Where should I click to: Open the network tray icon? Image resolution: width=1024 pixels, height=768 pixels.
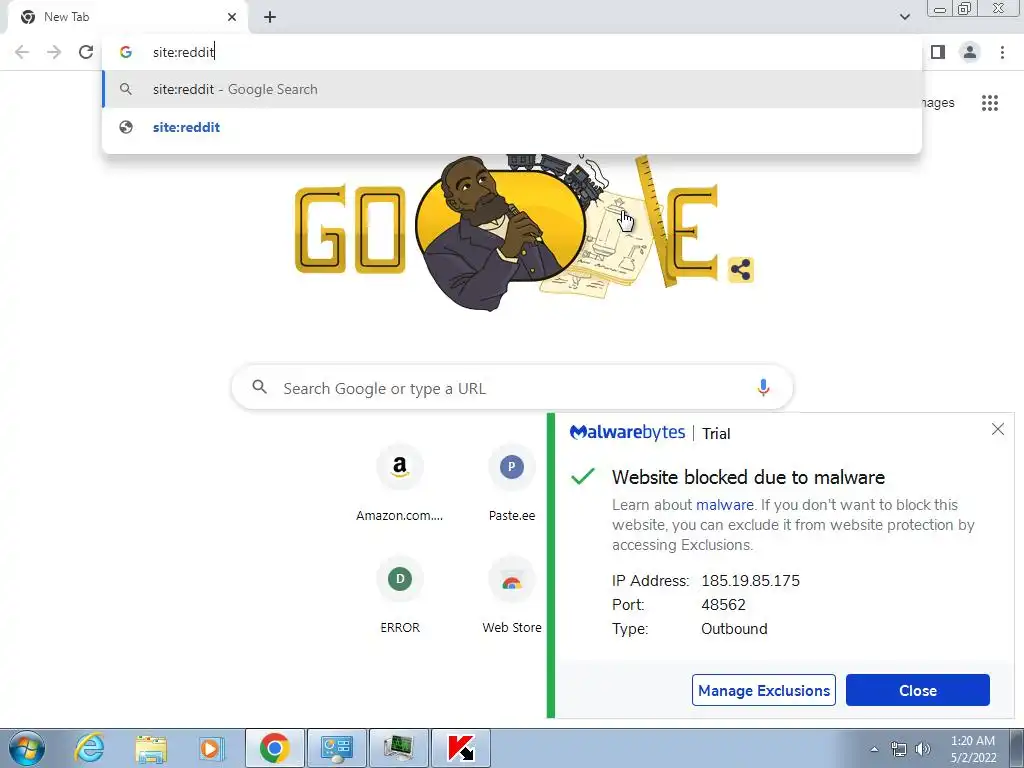[899, 749]
